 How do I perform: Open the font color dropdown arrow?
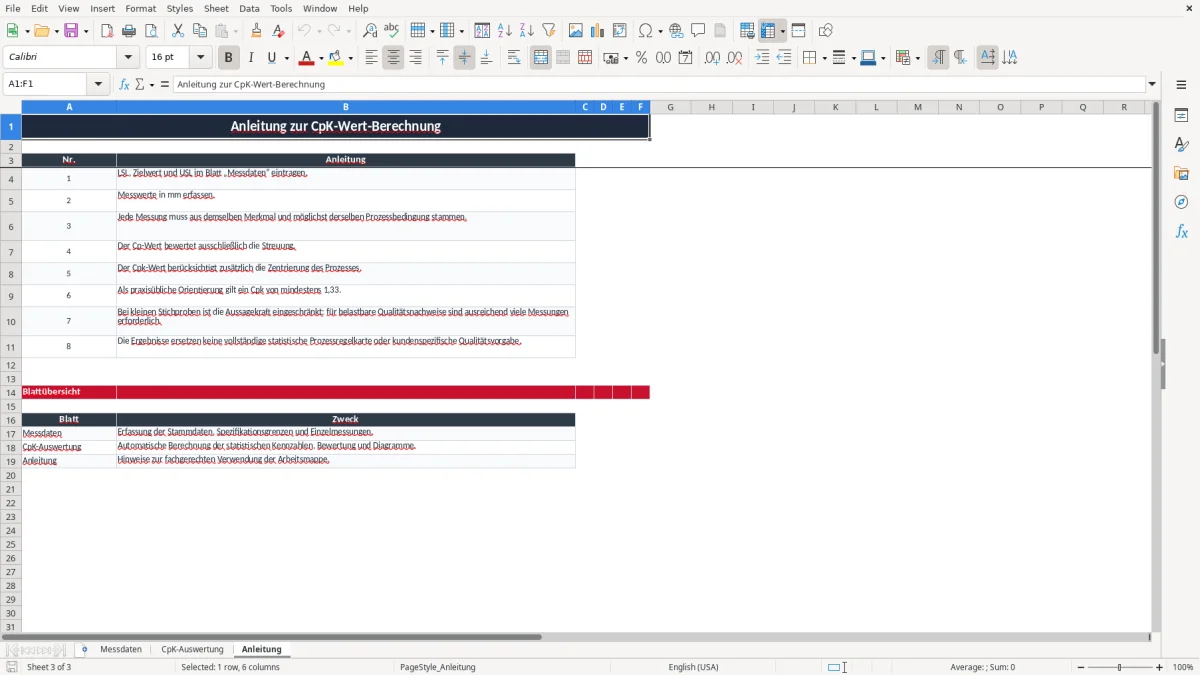321,58
